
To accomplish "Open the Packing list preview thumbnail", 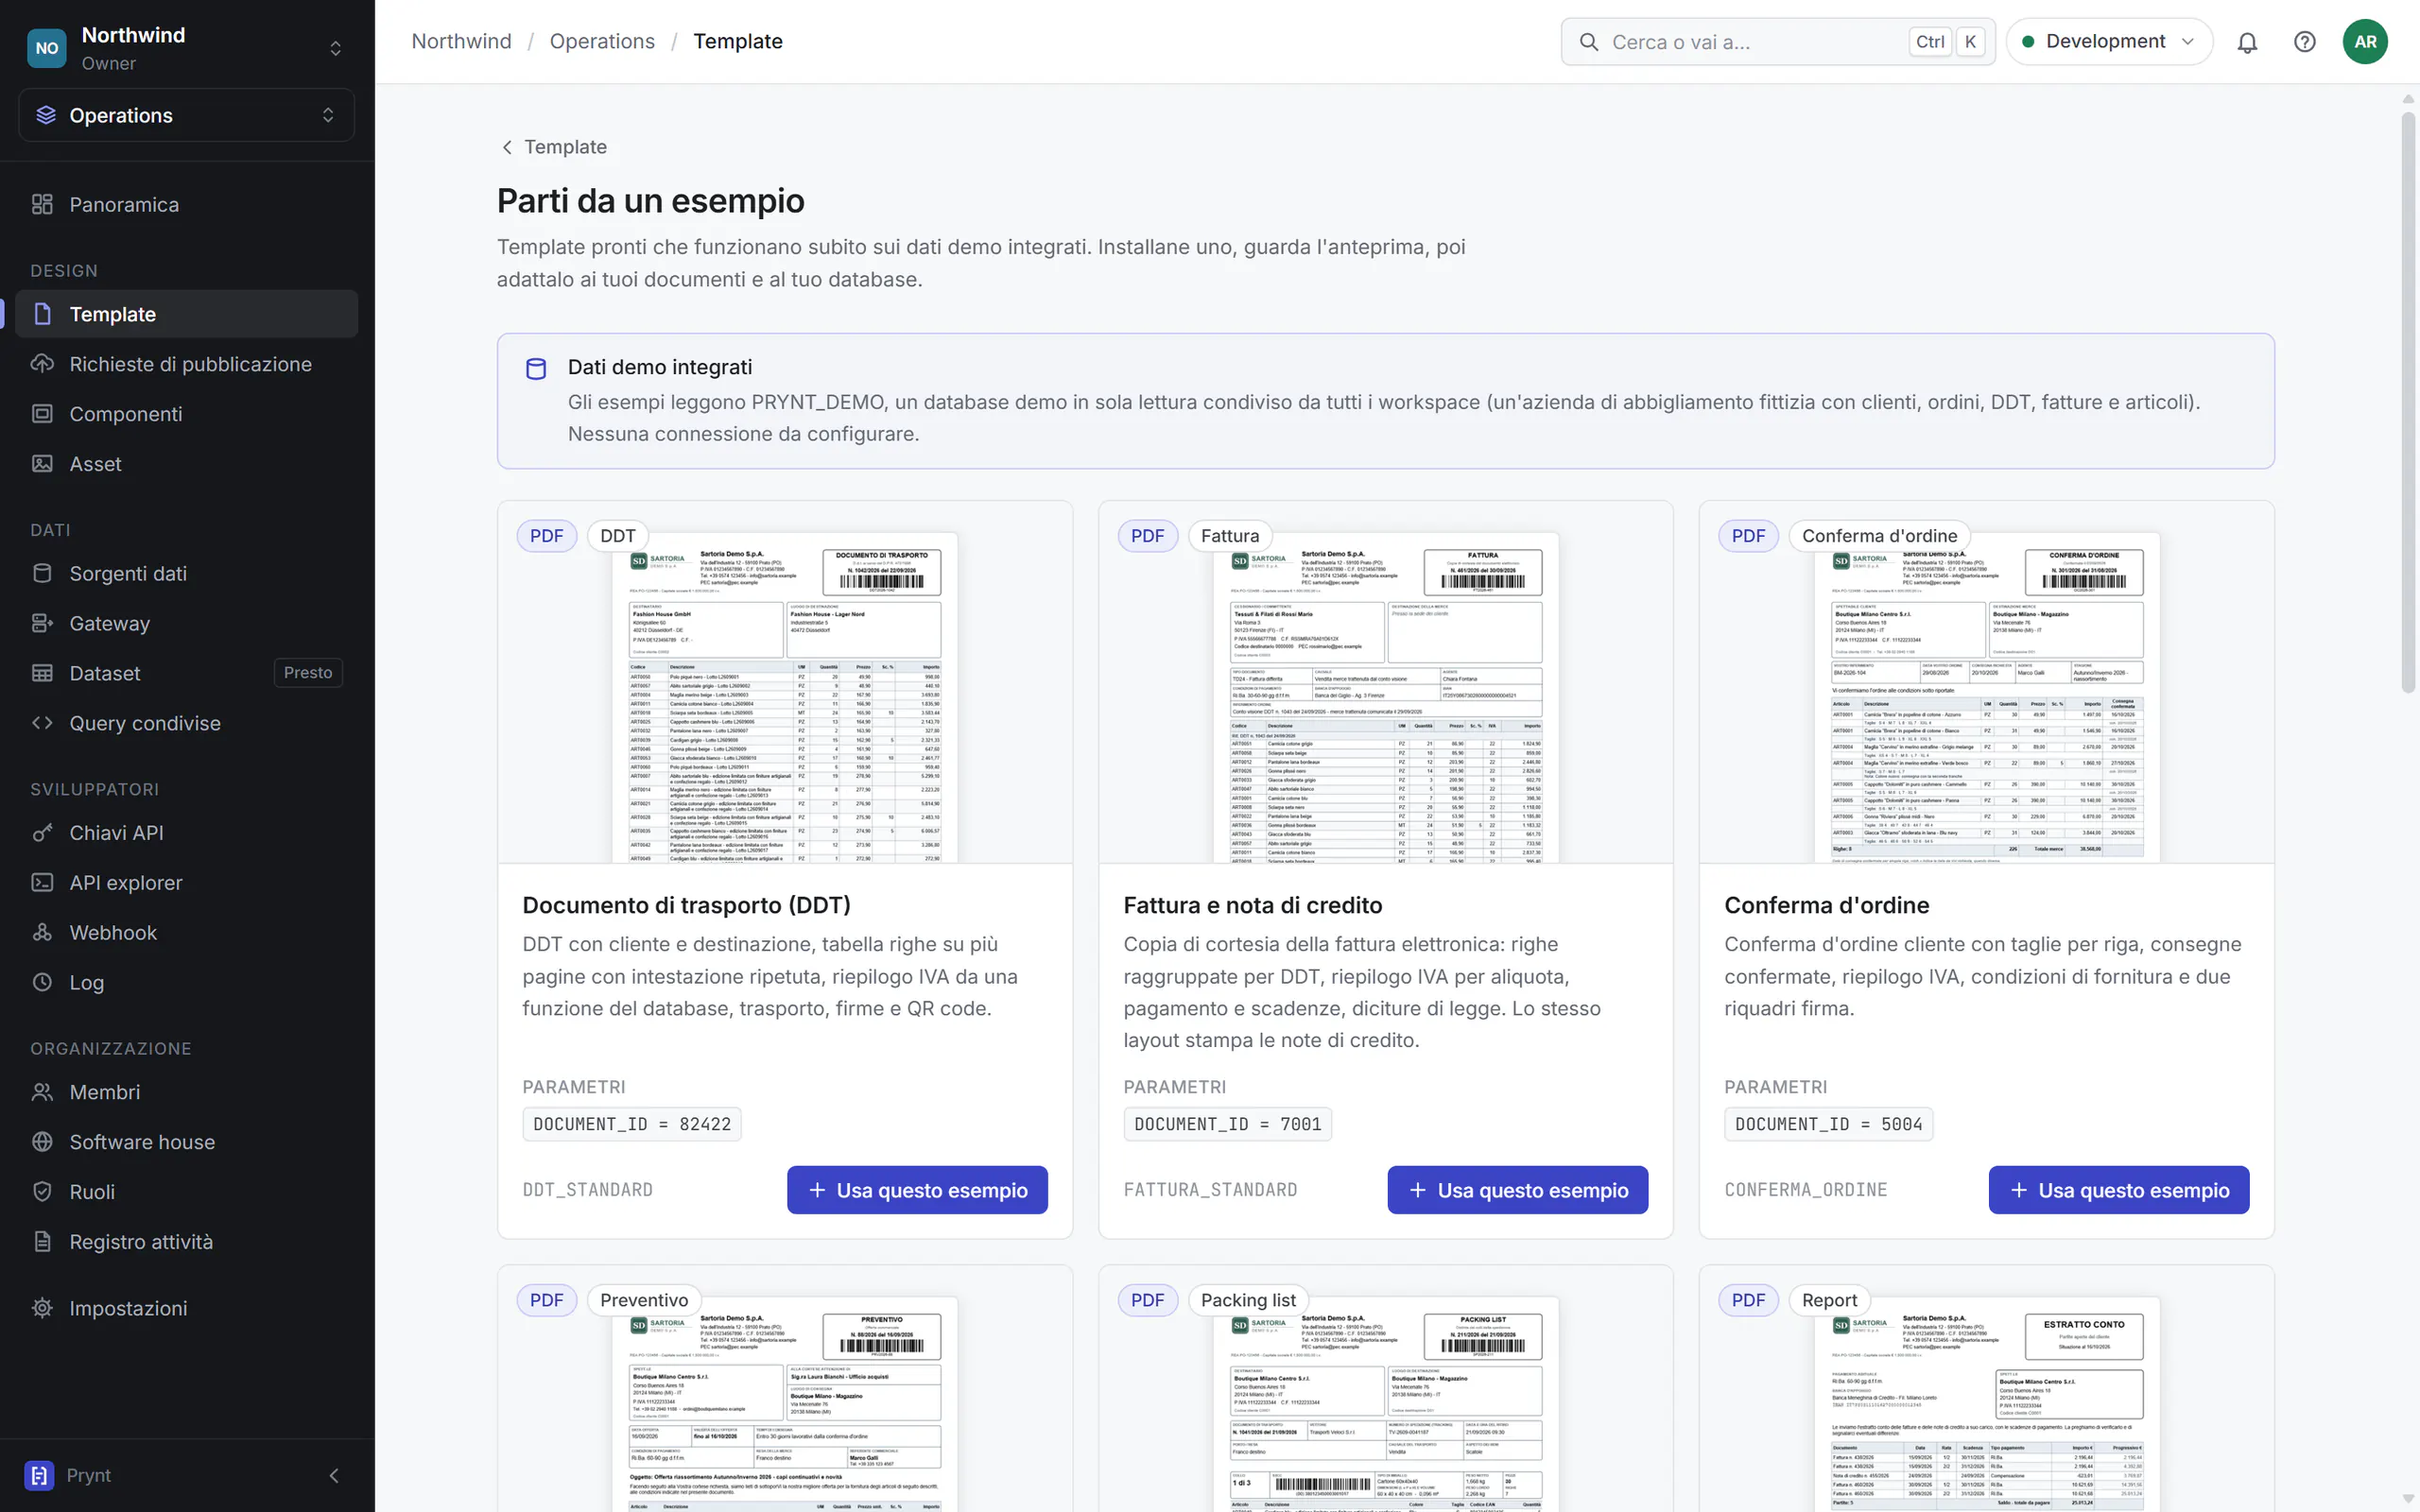I will click(1386, 1404).
